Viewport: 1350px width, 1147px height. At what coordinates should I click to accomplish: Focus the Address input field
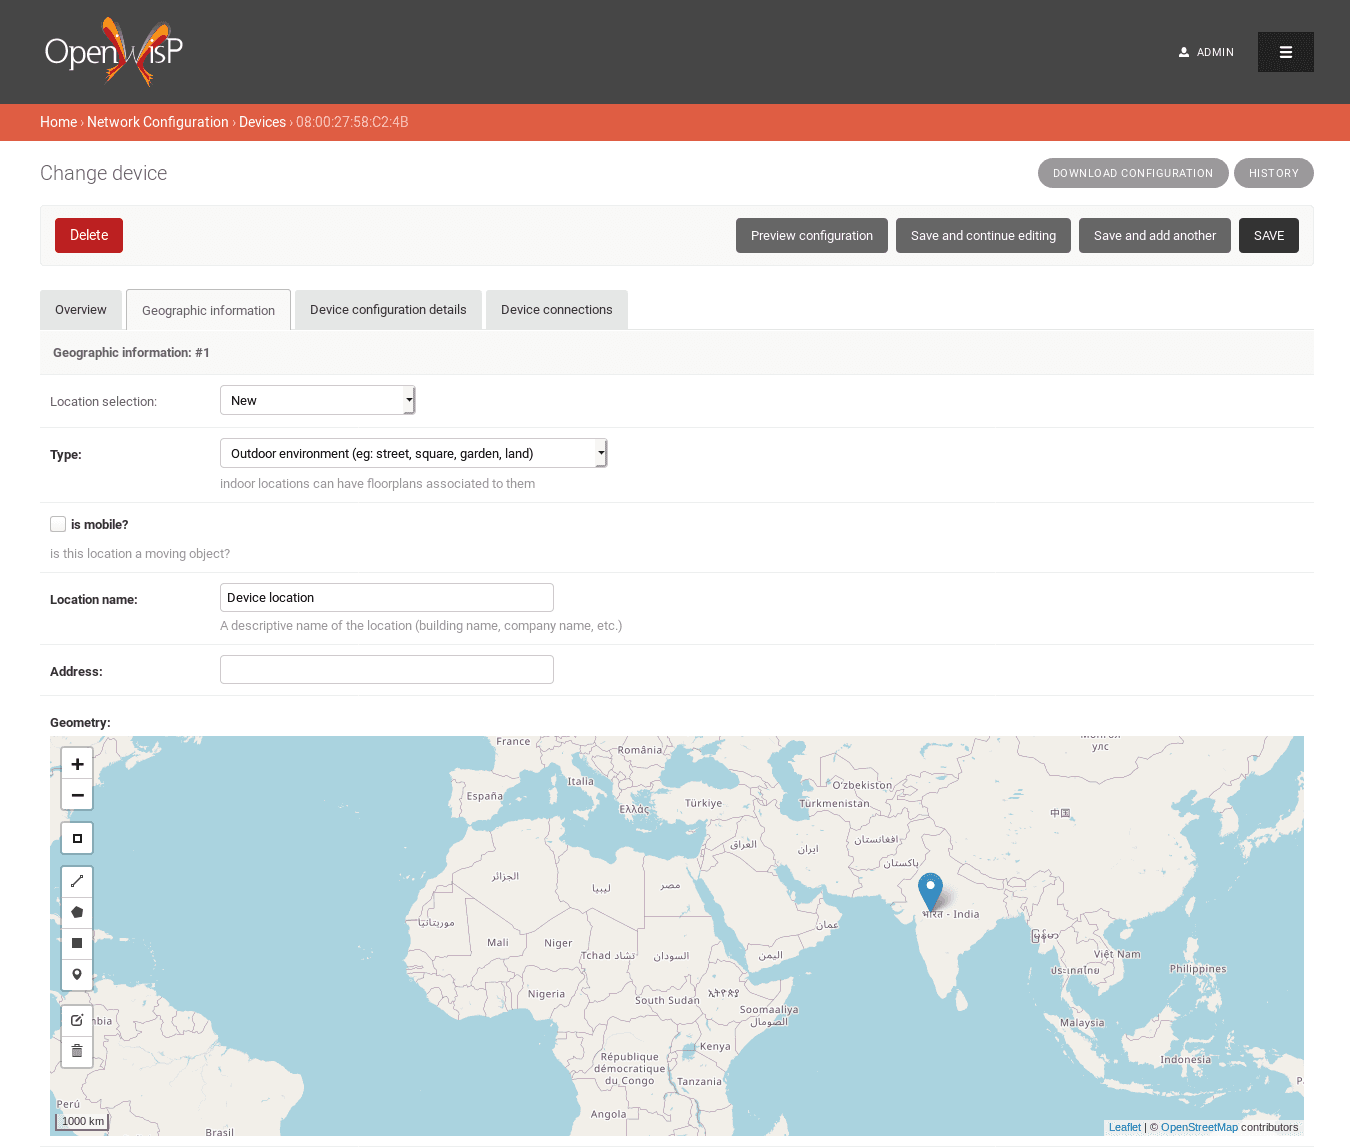coord(387,669)
